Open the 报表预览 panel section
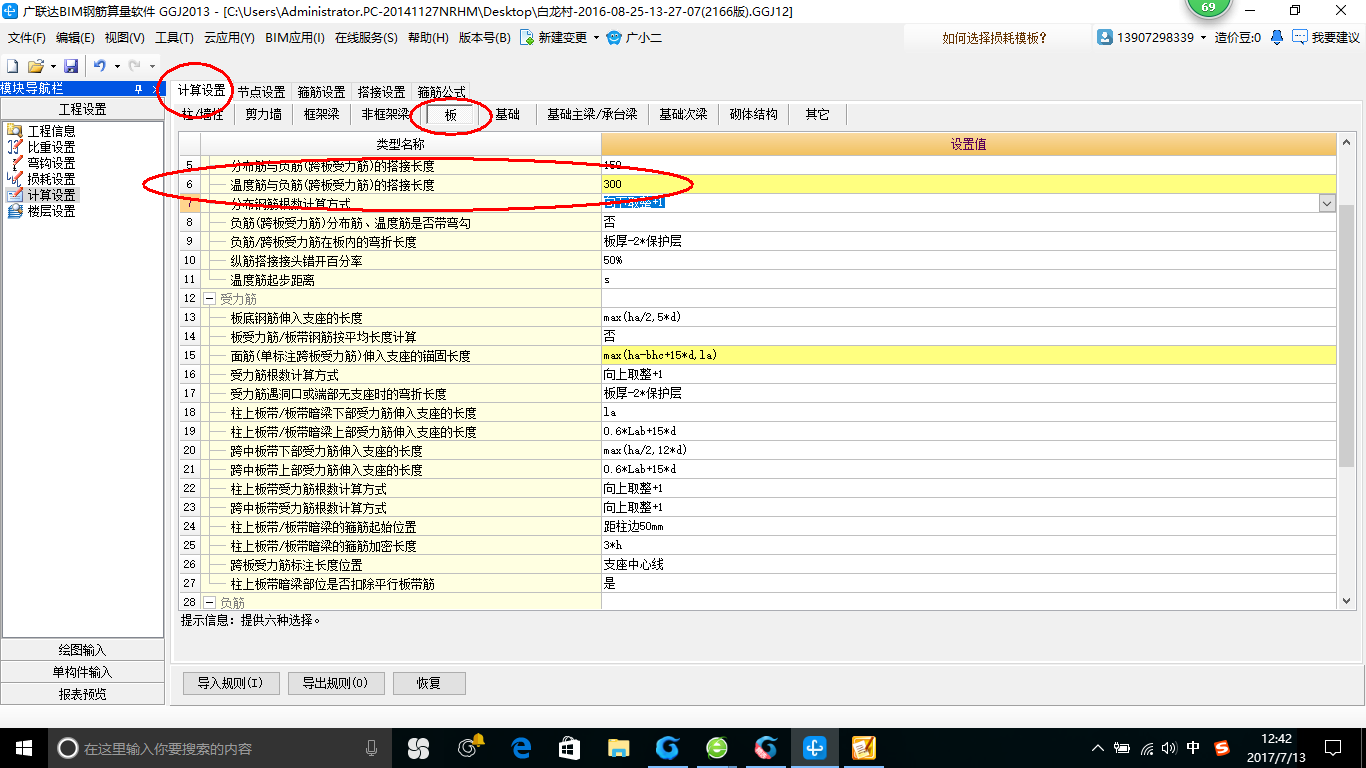 pyautogui.click(x=82, y=694)
